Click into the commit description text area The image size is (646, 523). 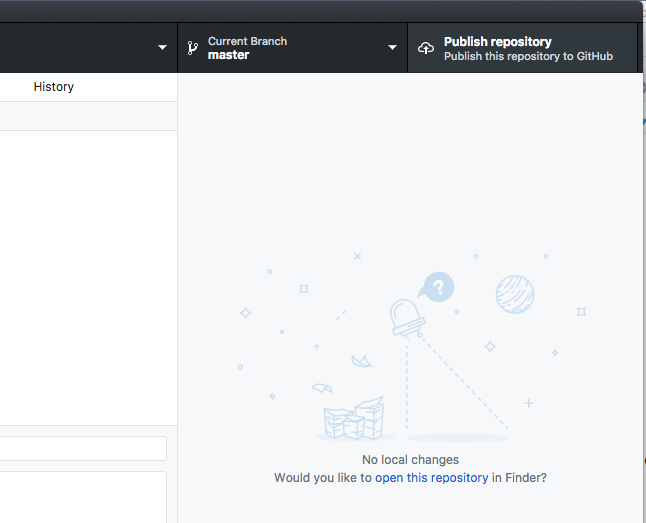click(83, 495)
